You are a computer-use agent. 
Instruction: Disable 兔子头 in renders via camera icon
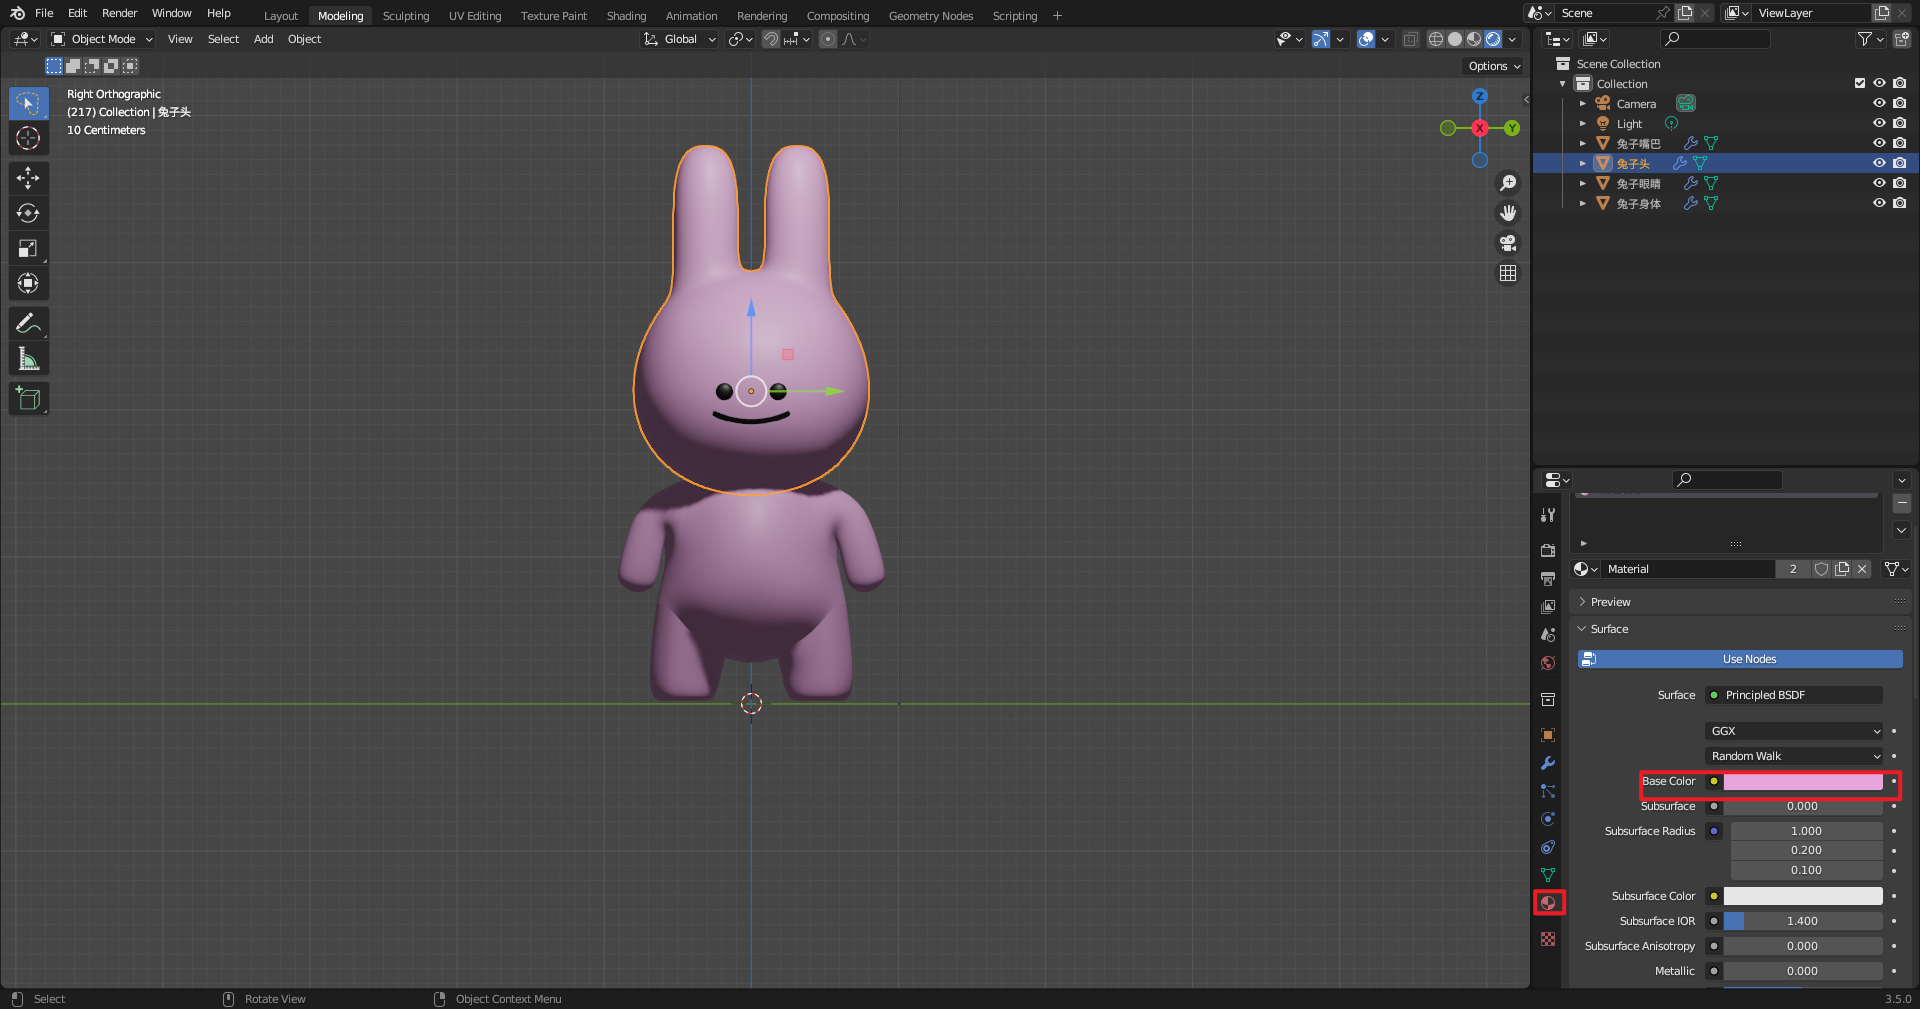(1899, 163)
